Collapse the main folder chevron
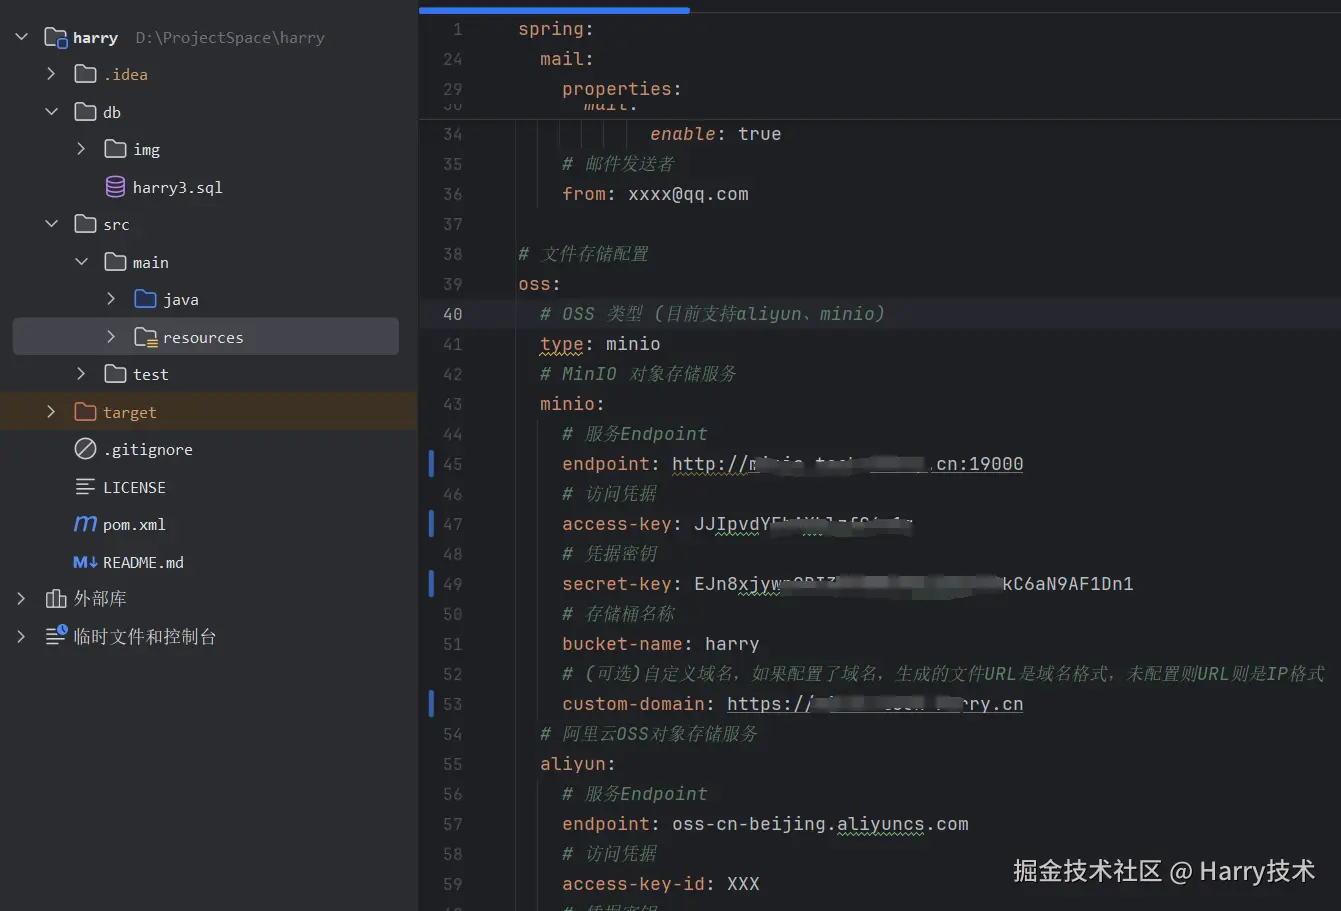Viewport: 1341px width, 911px height. point(81,262)
